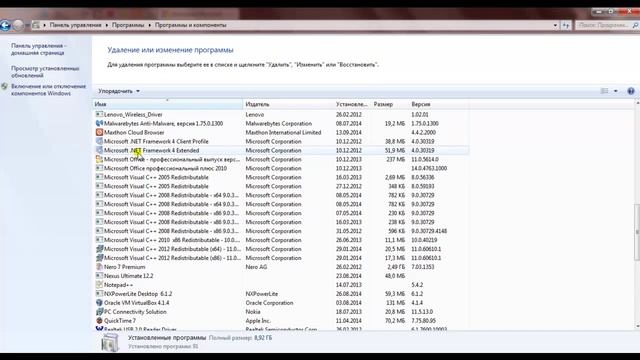Click the Панель управления breadcrumb
Image resolution: width=640 pixels, height=360 pixels.
[x=76, y=25]
